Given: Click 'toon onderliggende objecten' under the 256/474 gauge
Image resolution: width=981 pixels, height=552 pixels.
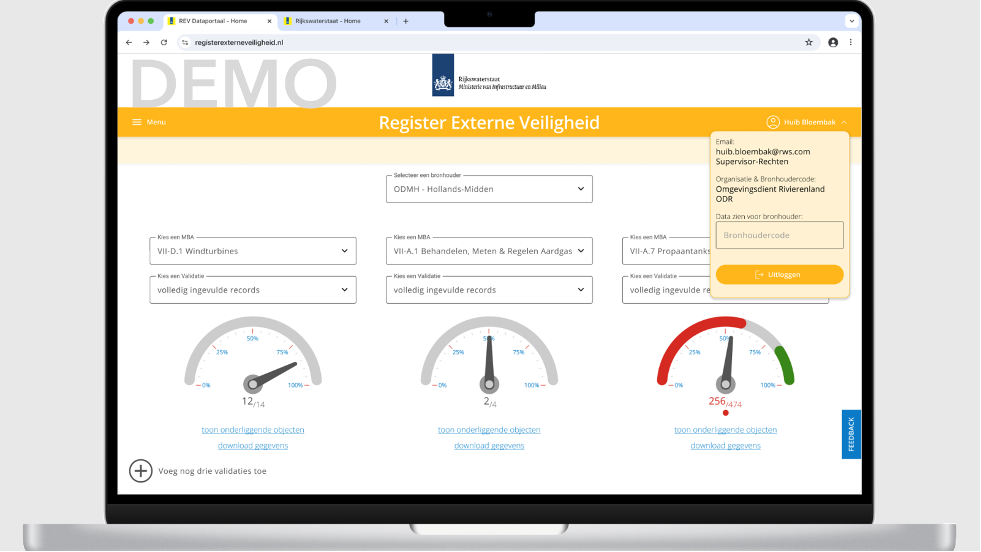Looking at the screenshot, I should coord(726,430).
